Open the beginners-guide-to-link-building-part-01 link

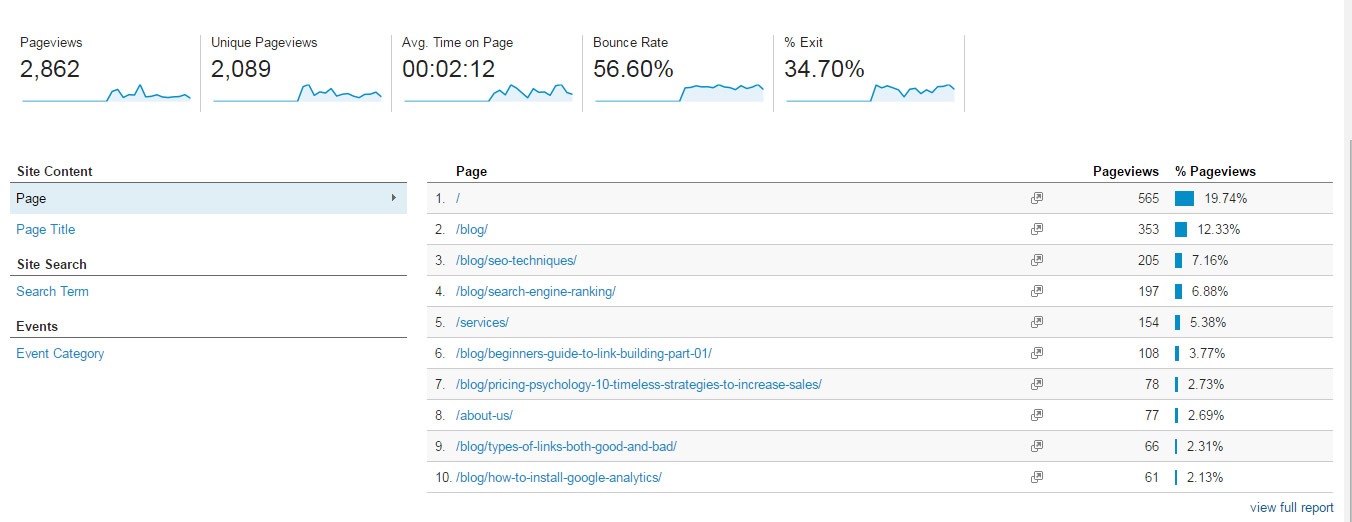coord(584,353)
